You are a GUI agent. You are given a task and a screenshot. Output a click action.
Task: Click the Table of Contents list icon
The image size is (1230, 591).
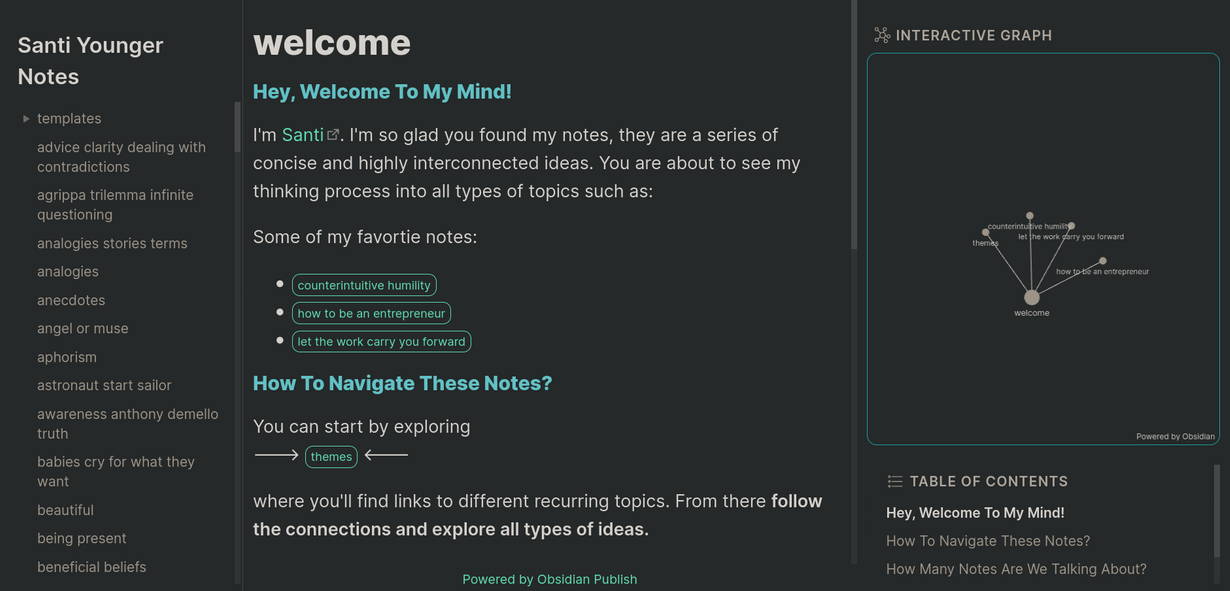pyautogui.click(x=895, y=481)
